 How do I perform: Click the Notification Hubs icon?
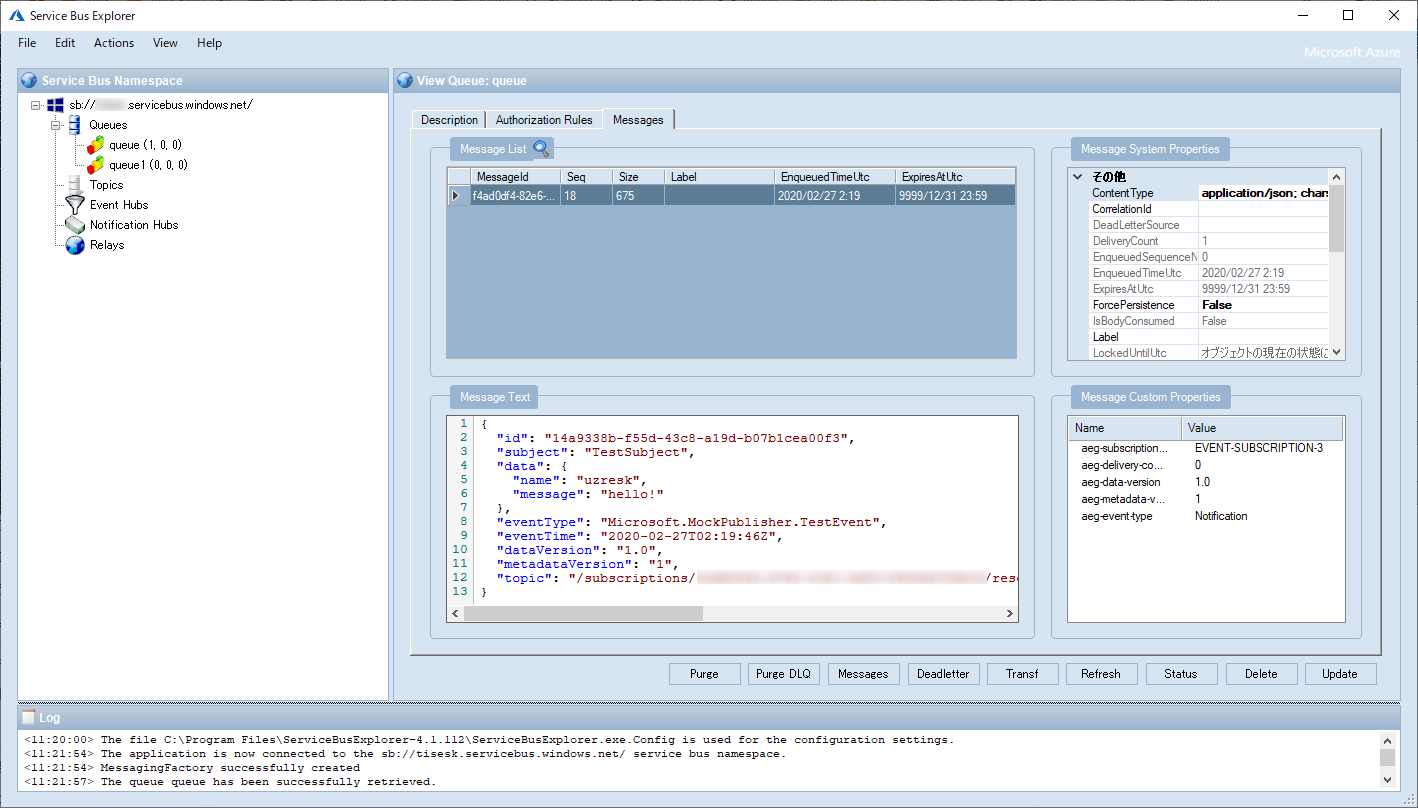(x=75, y=225)
